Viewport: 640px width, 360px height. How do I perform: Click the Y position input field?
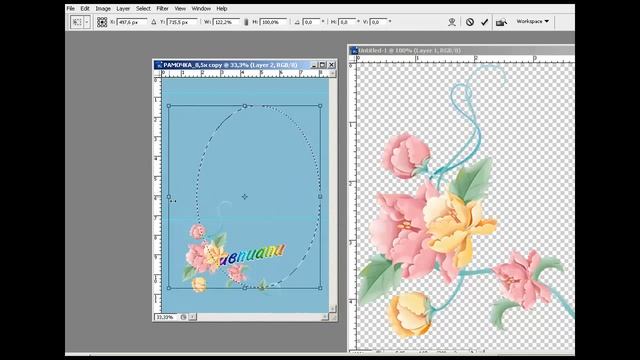pyautogui.click(x=182, y=22)
